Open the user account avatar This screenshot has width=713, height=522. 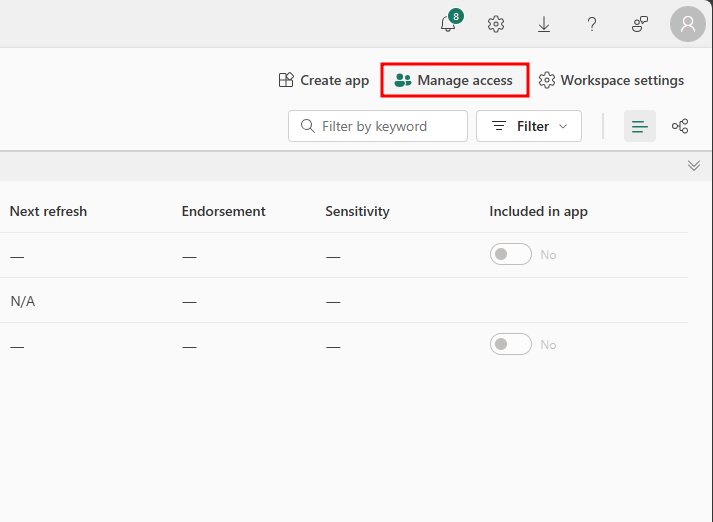click(688, 24)
